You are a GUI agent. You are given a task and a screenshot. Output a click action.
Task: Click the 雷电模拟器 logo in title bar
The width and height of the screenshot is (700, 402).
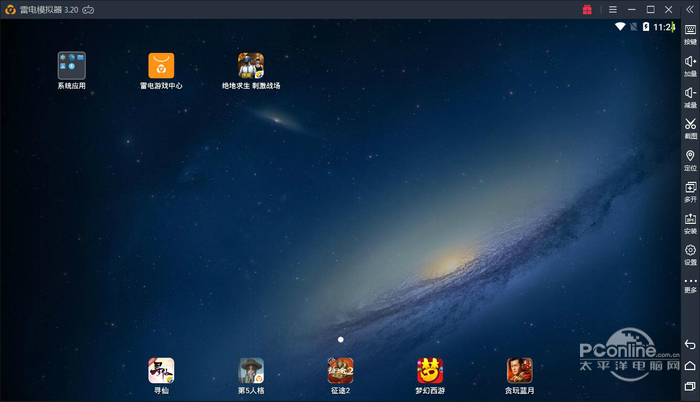(10, 9)
